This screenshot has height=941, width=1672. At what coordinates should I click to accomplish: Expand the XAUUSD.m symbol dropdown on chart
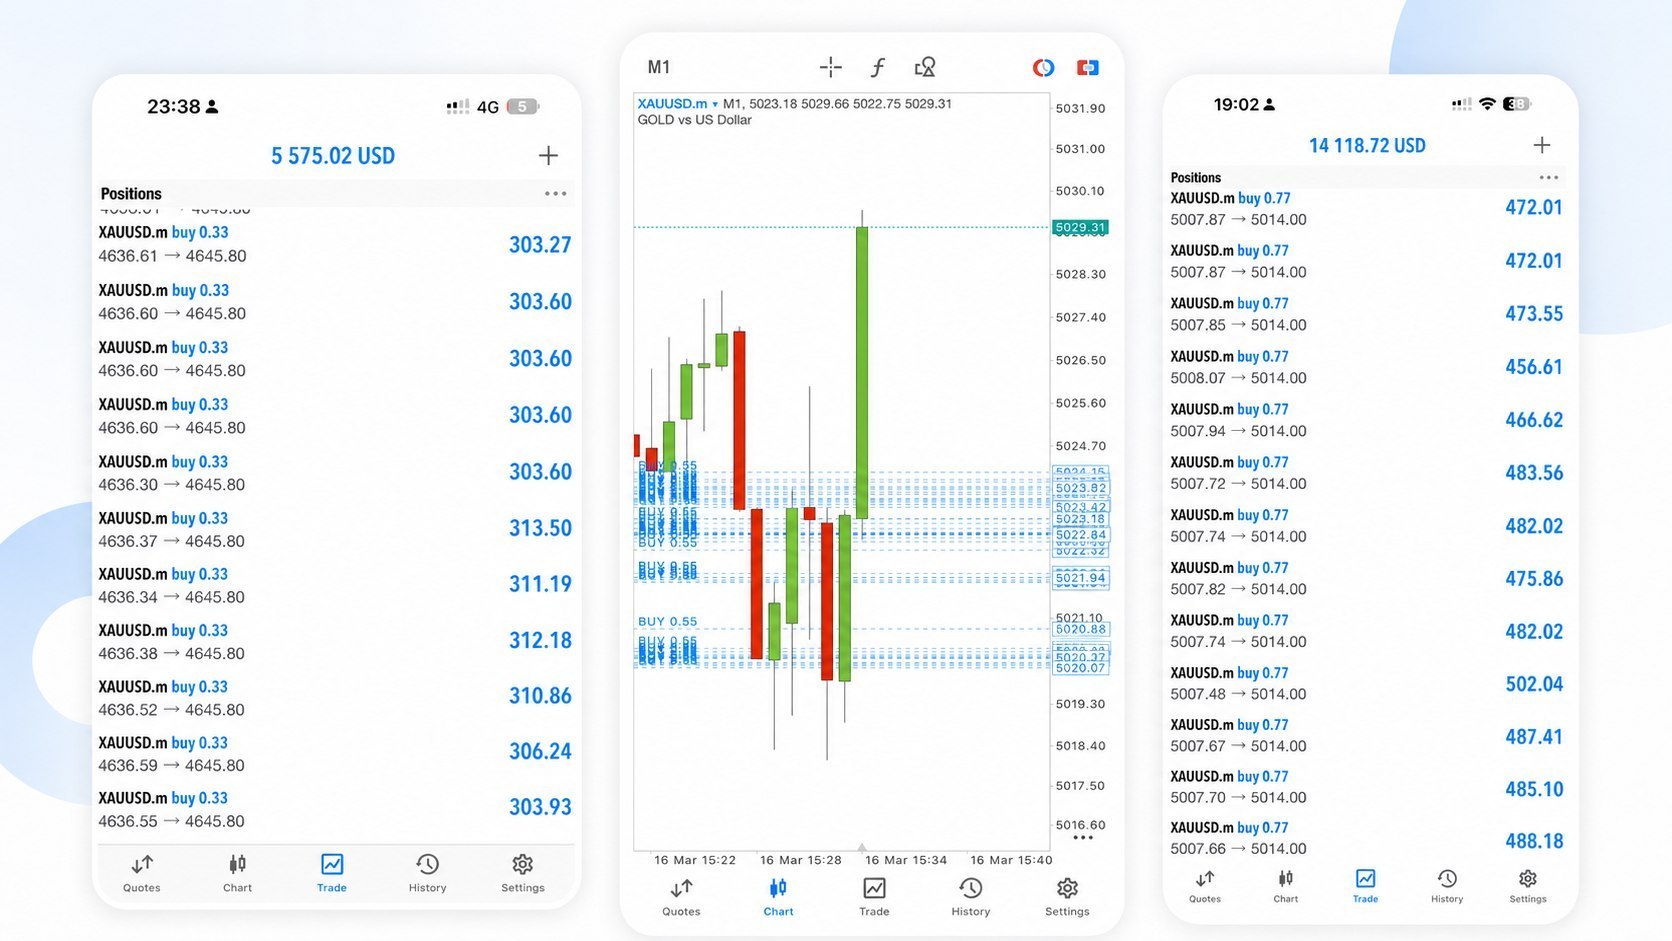click(x=678, y=104)
